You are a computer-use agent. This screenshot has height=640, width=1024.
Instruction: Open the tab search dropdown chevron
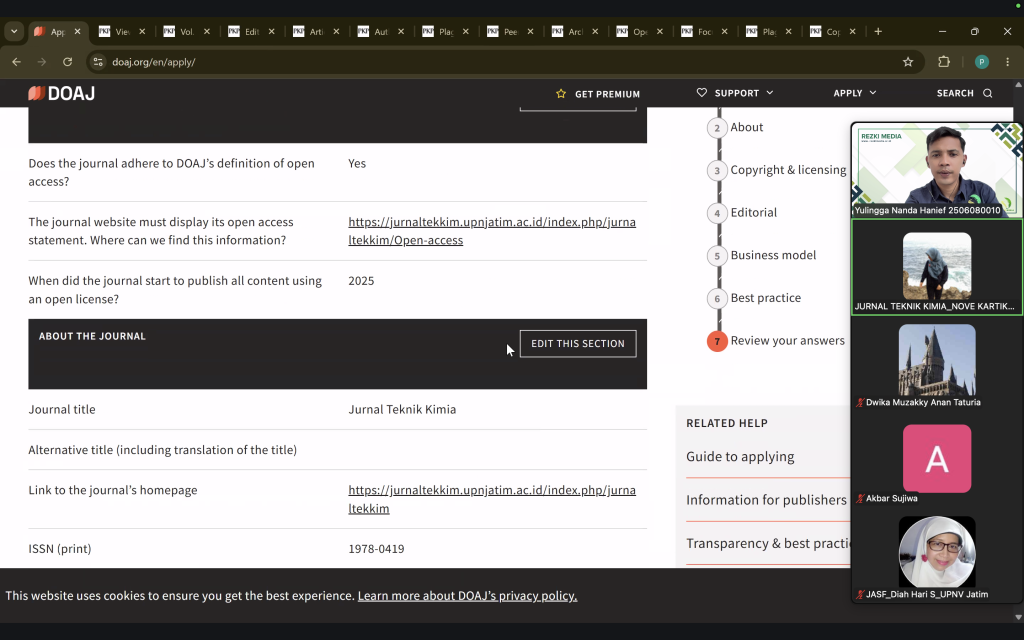tap(14, 31)
